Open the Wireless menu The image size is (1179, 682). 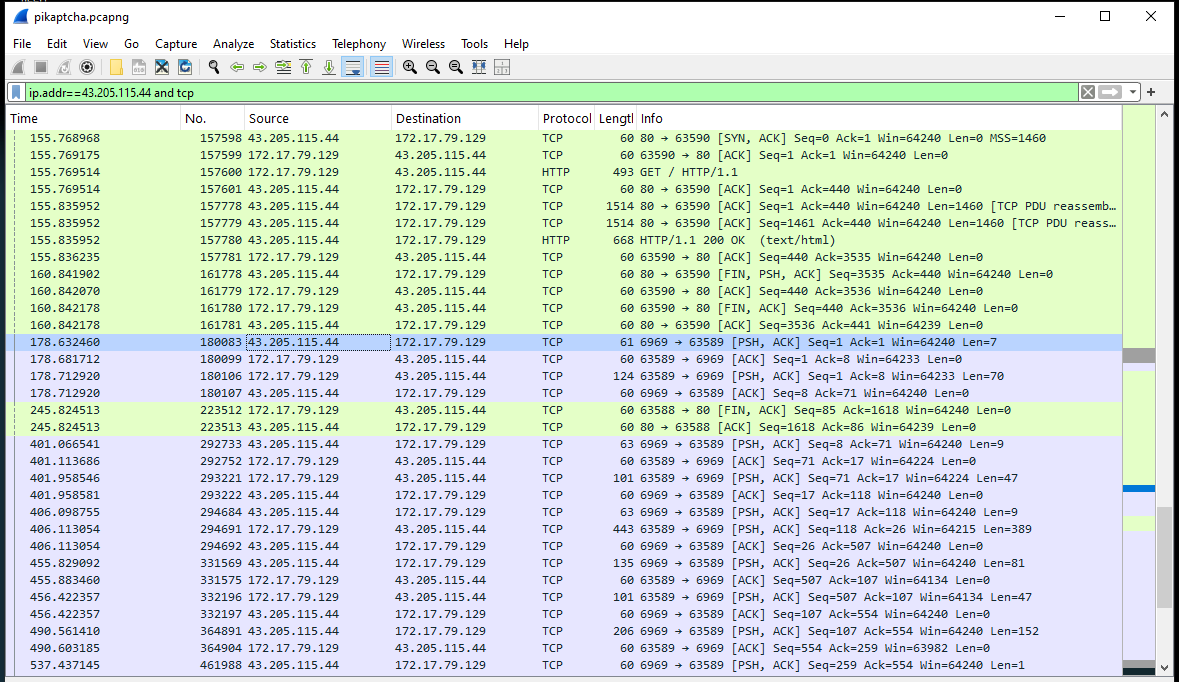(x=423, y=44)
